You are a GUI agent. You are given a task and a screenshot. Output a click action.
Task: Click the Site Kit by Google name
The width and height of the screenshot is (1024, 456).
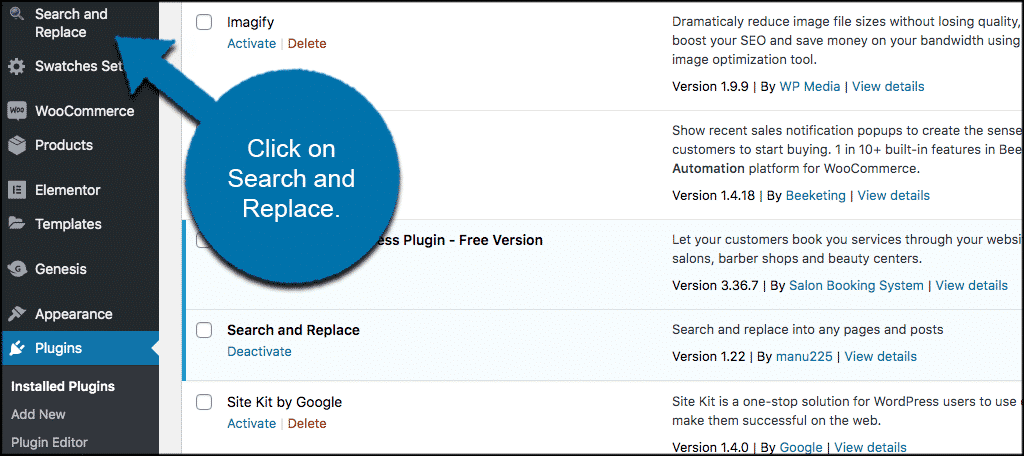coord(285,402)
